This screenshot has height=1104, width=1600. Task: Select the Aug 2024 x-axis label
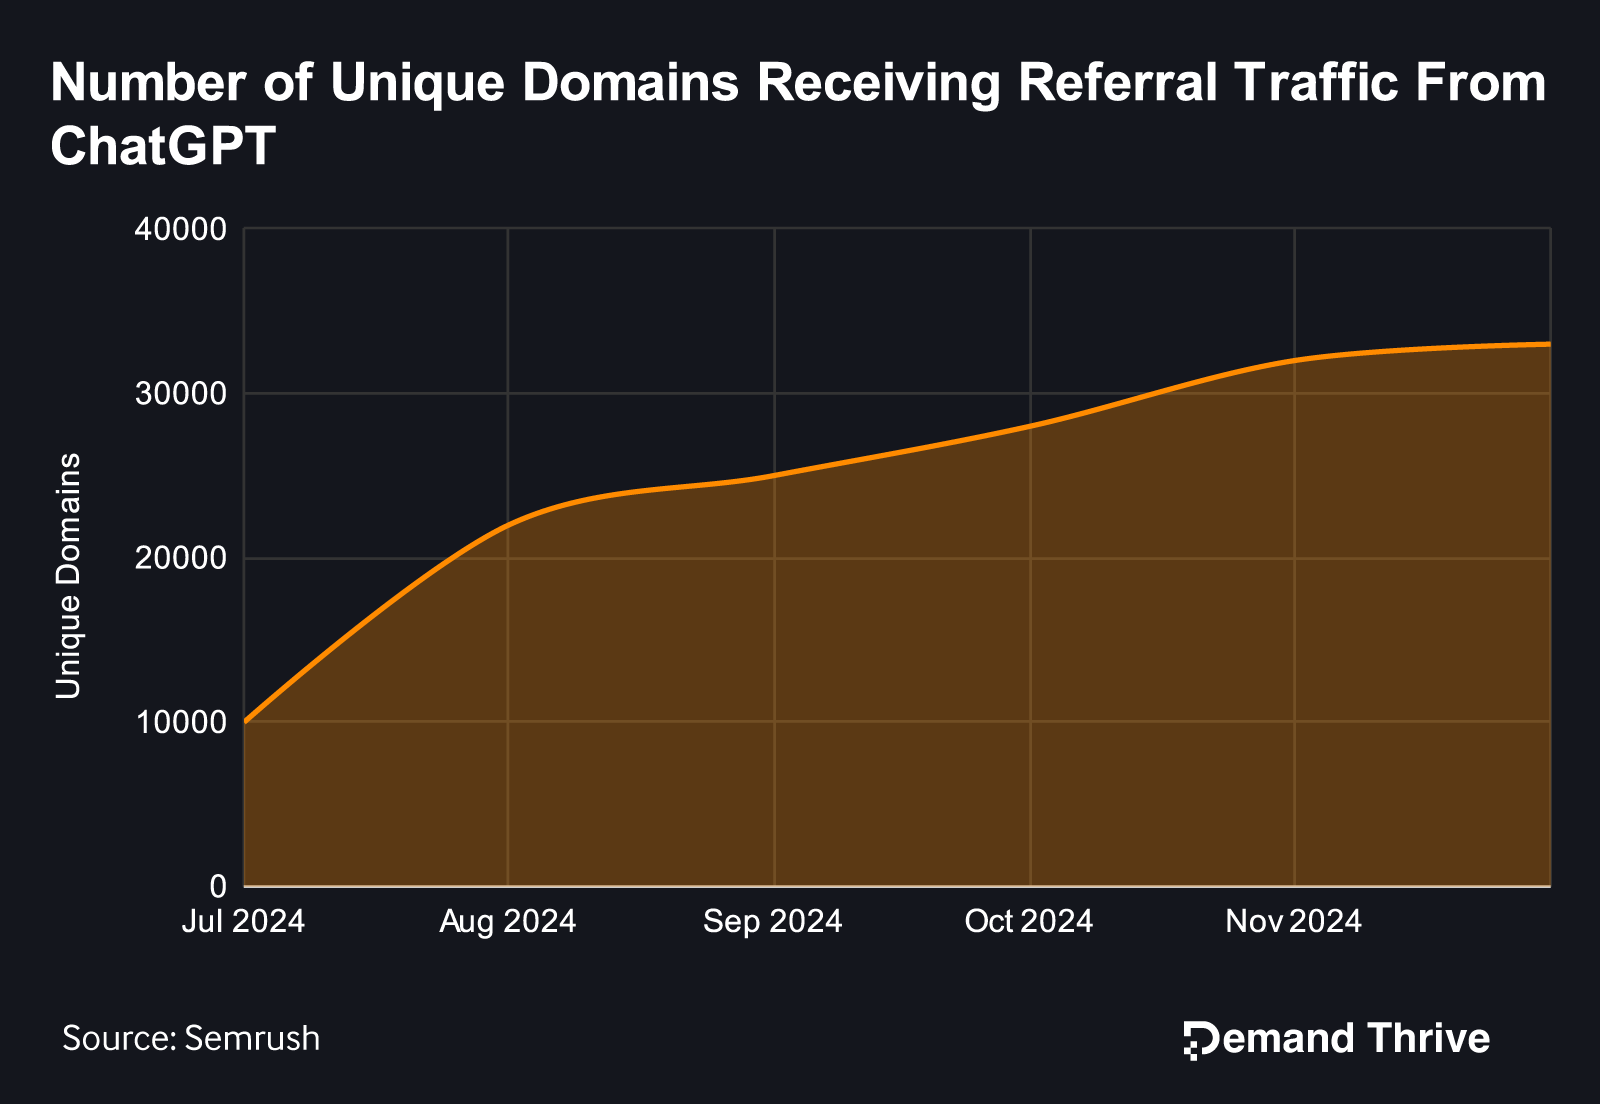(x=508, y=921)
